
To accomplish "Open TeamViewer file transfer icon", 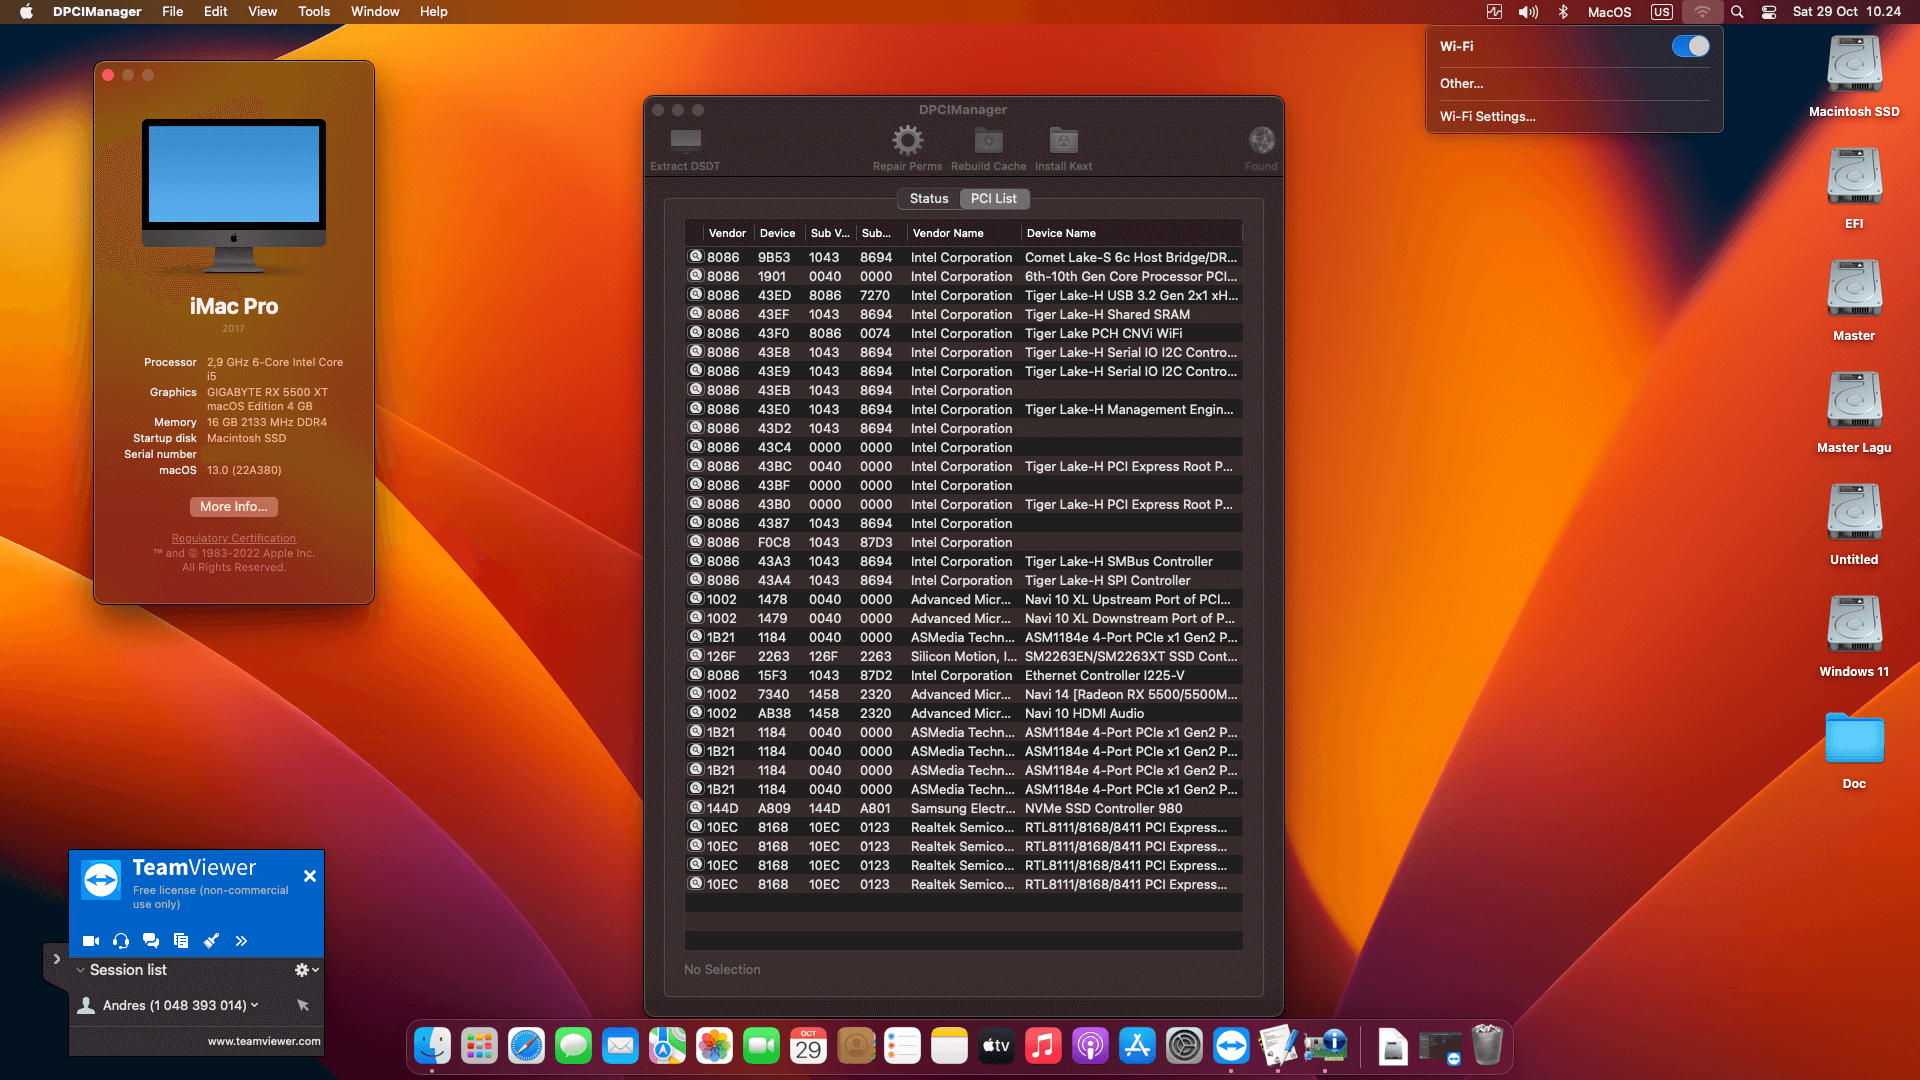I will coord(181,941).
